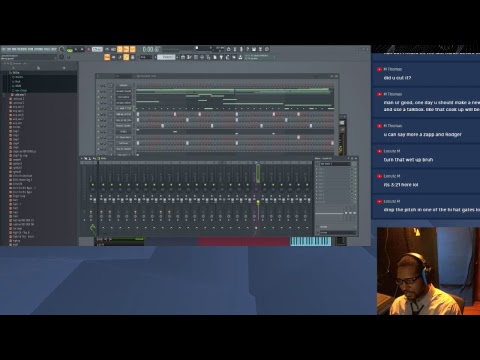Click the Channel rack title menu arrow
Viewport: 480px width, 360px height.
coord(98,76)
